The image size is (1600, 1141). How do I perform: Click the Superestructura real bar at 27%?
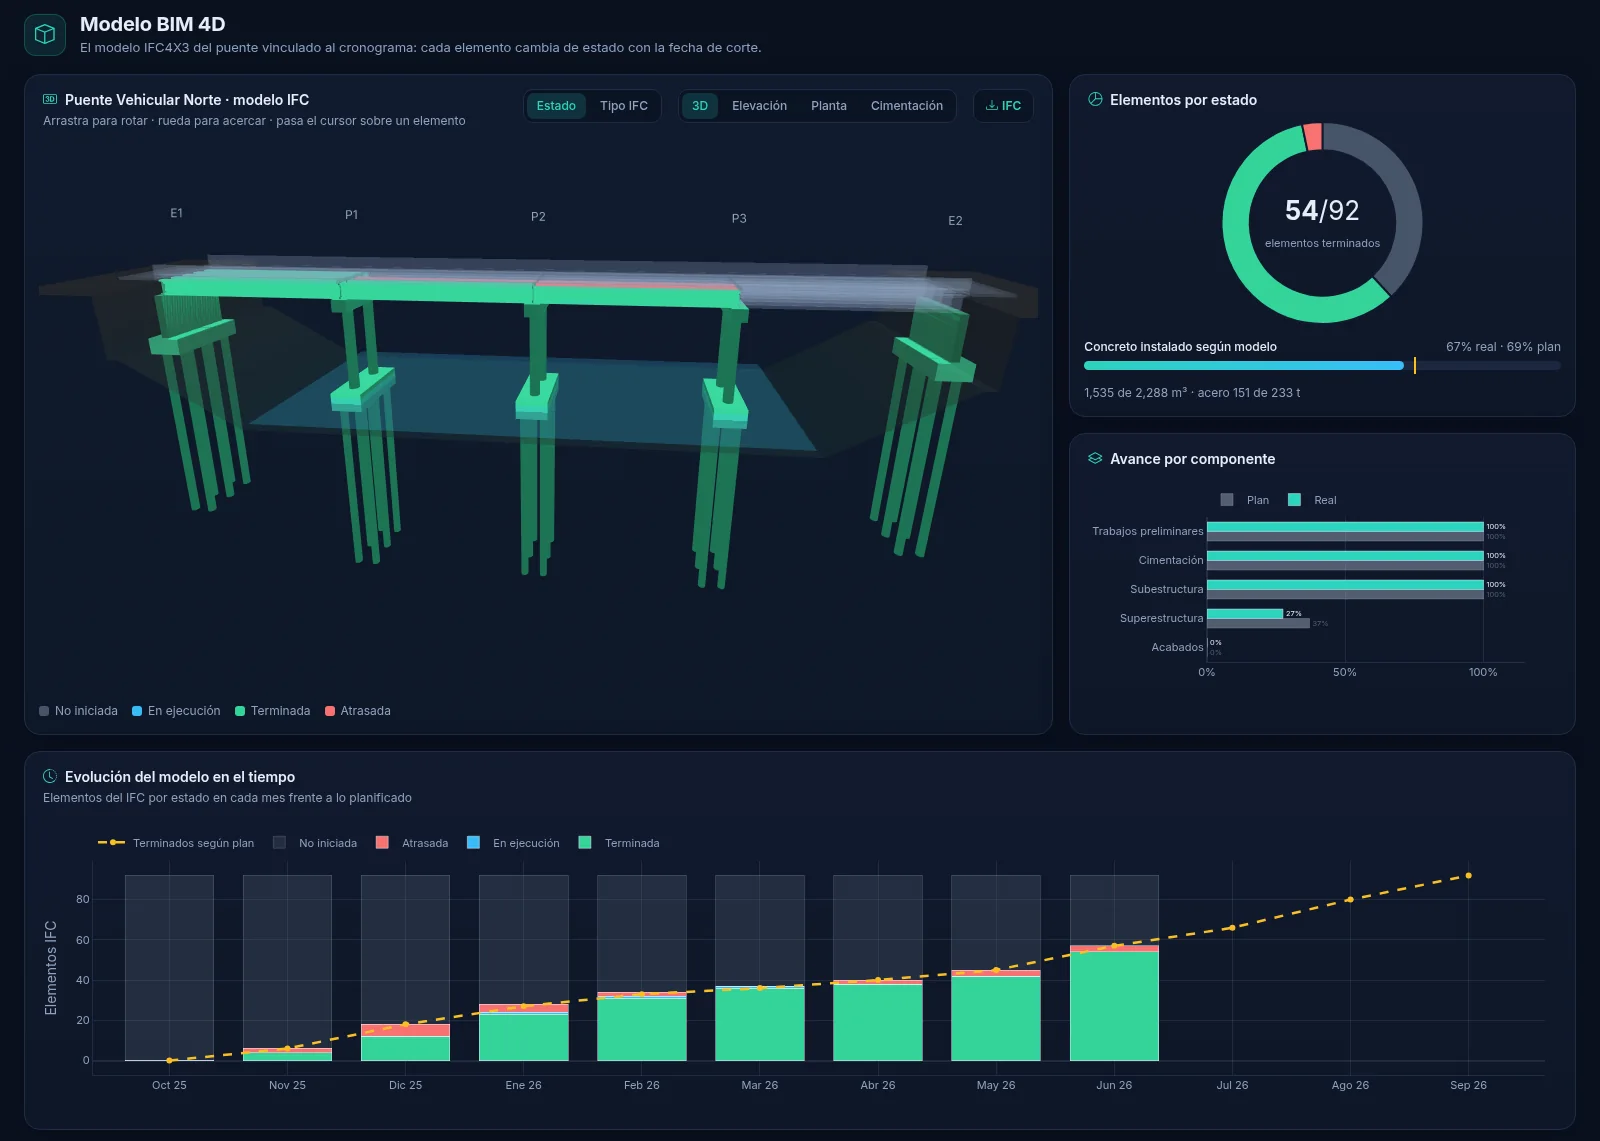tap(1245, 613)
